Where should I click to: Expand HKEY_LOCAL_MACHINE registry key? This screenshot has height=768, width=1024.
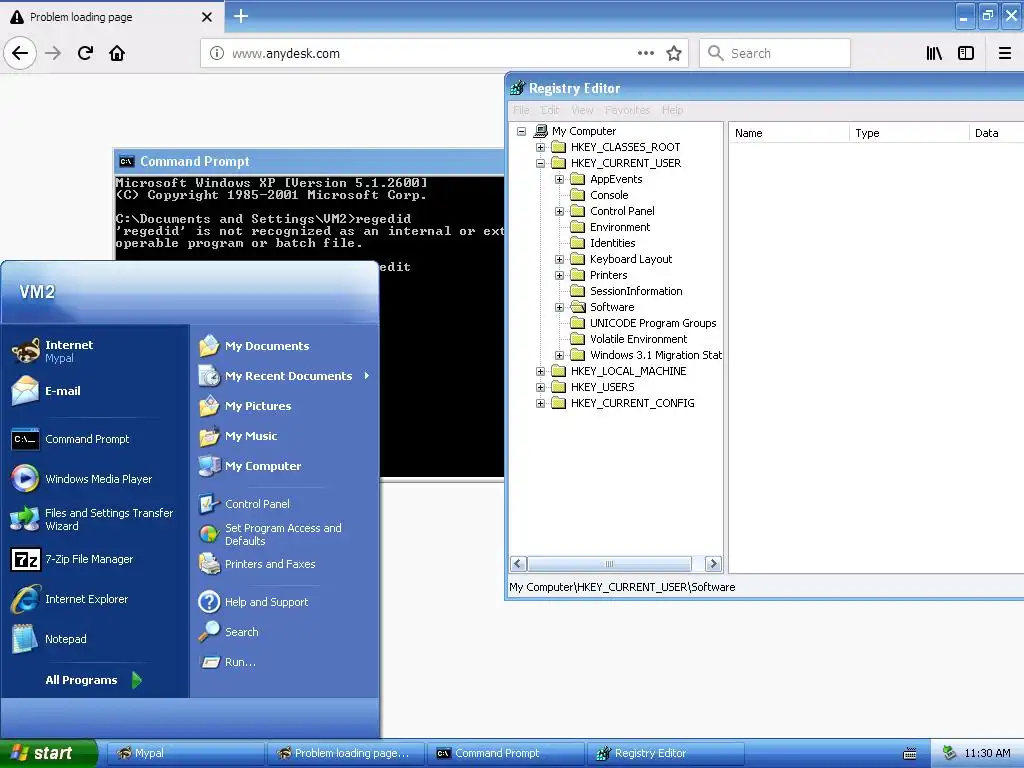pos(540,371)
